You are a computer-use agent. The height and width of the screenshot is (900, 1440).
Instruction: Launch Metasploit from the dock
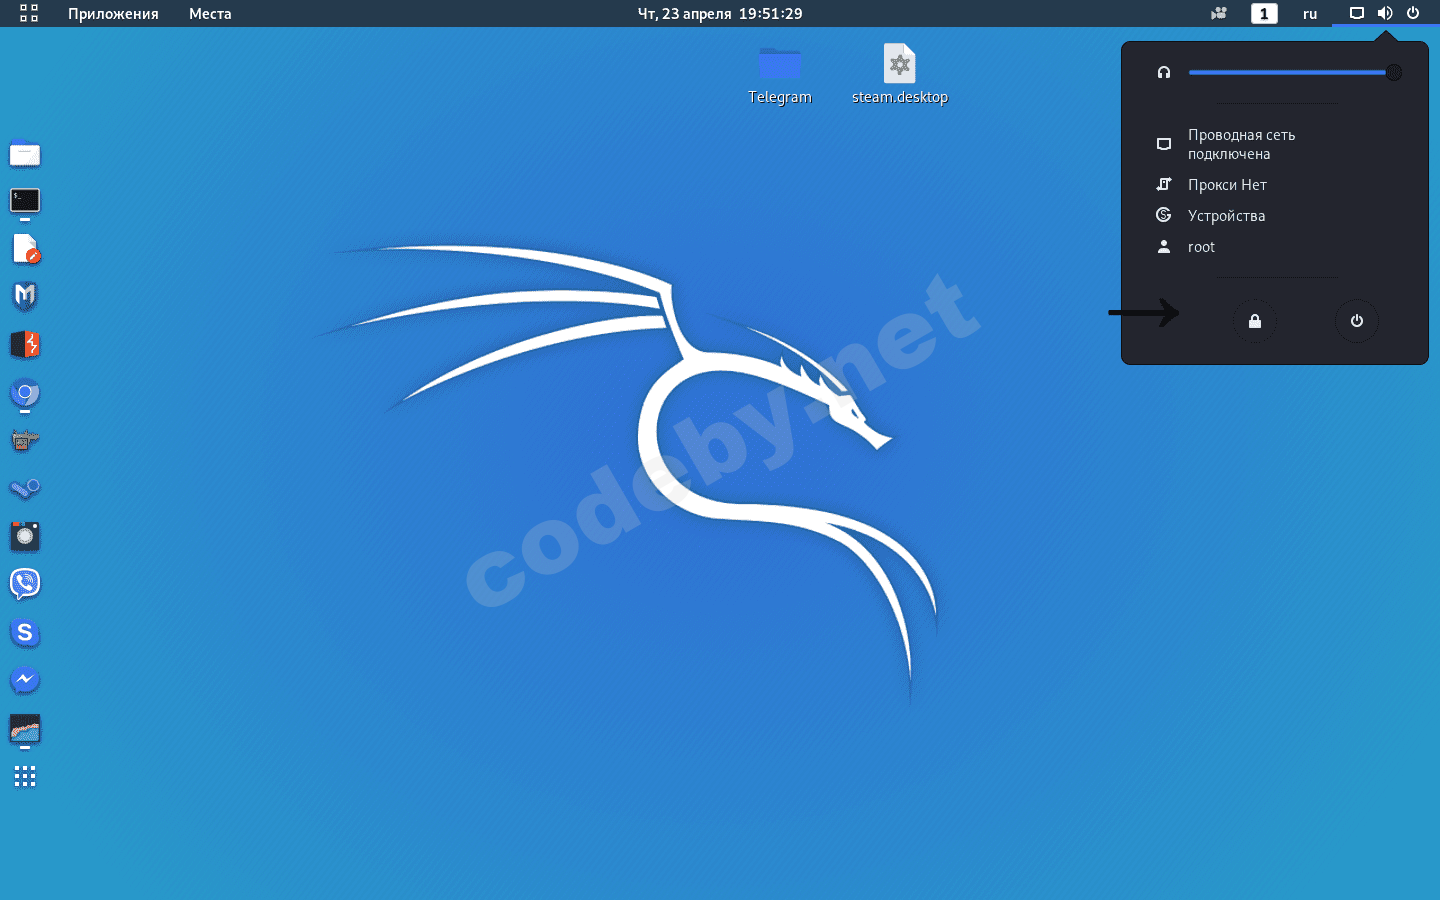(x=24, y=297)
